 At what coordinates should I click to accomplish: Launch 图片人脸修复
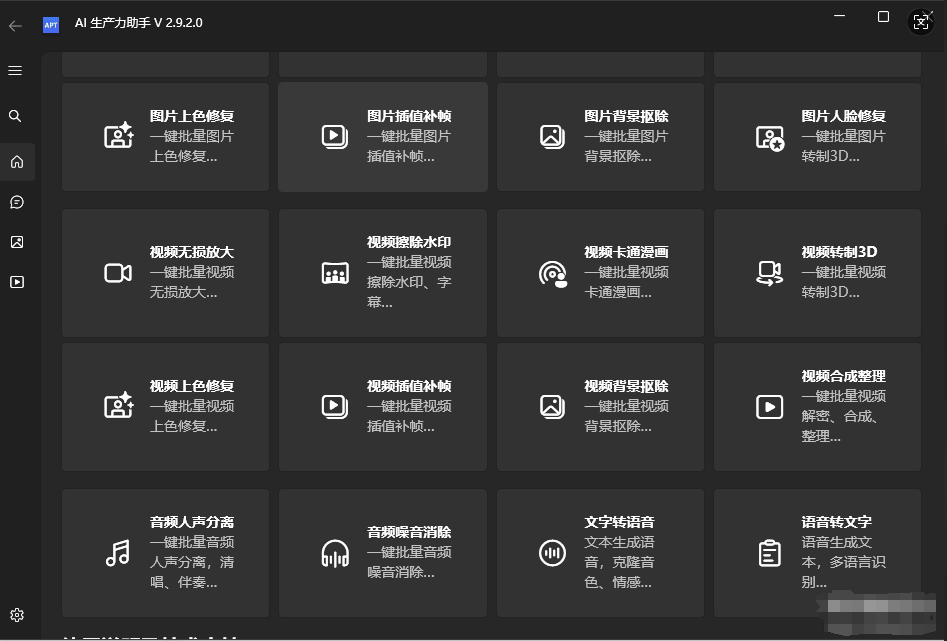(817, 136)
